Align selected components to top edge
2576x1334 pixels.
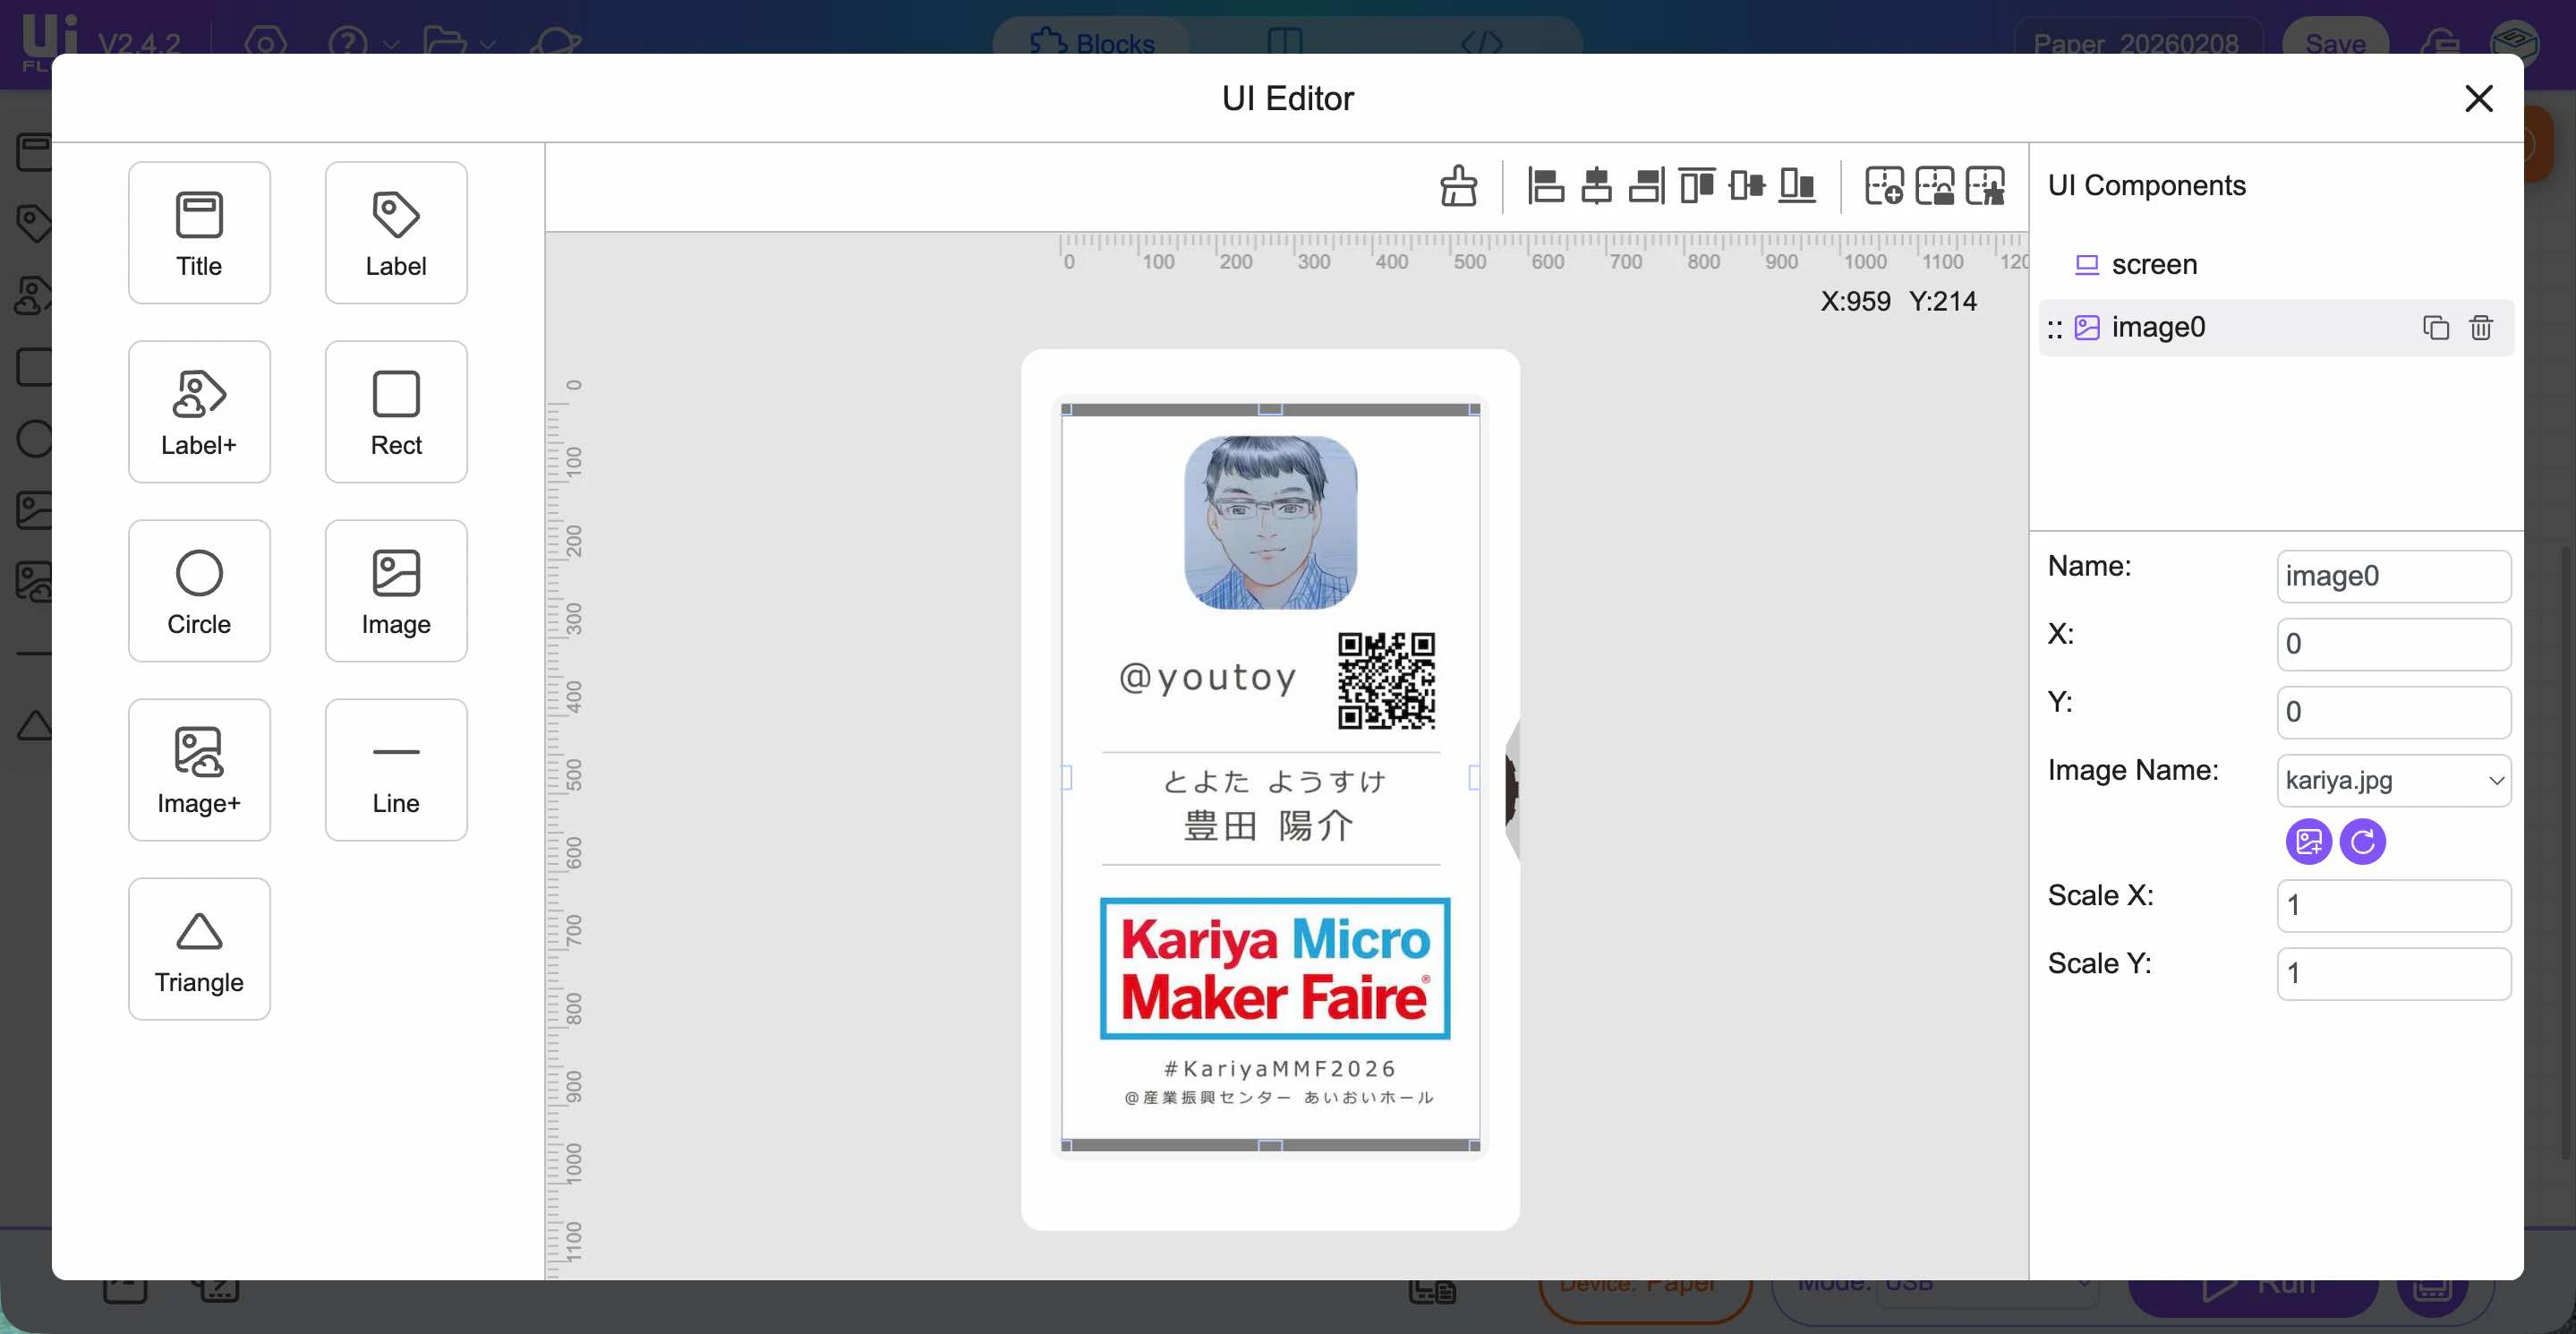click(1696, 186)
